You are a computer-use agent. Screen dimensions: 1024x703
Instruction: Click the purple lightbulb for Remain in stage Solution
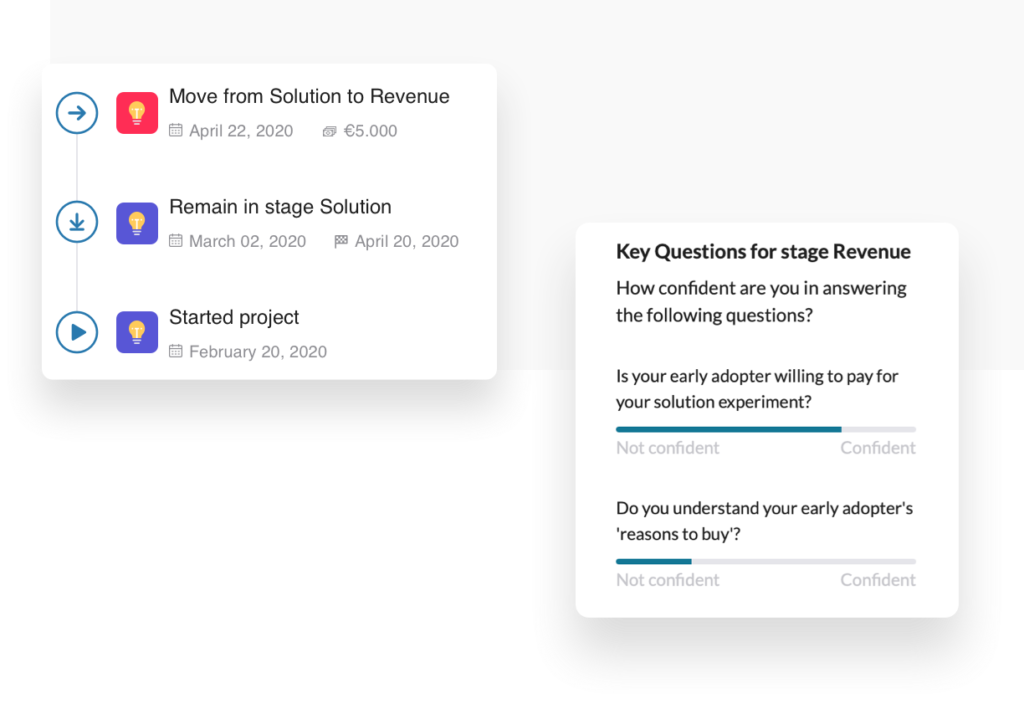point(137,222)
